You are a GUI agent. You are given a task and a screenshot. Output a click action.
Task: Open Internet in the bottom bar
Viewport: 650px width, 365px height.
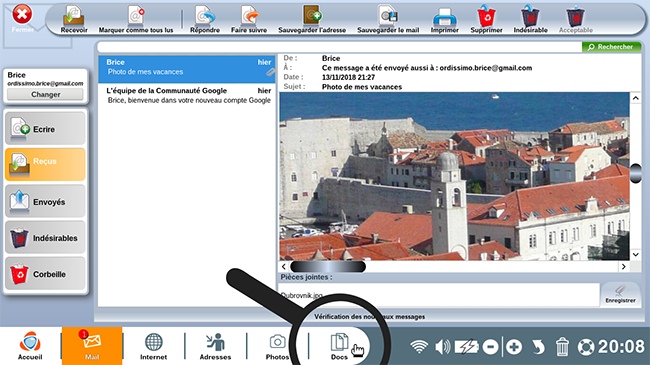pyautogui.click(x=153, y=346)
